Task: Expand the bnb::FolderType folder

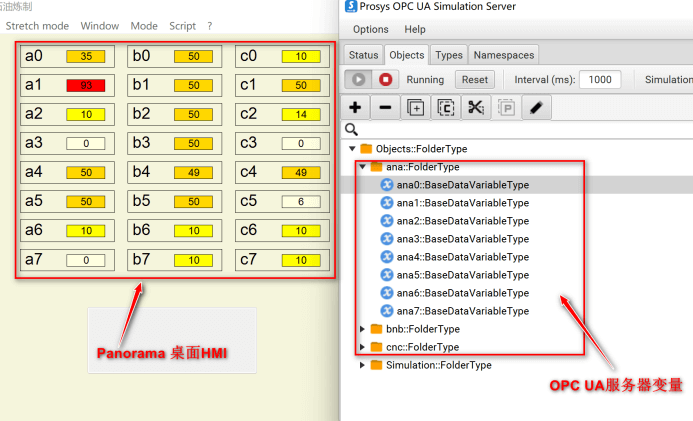Action: tap(362, 329)
